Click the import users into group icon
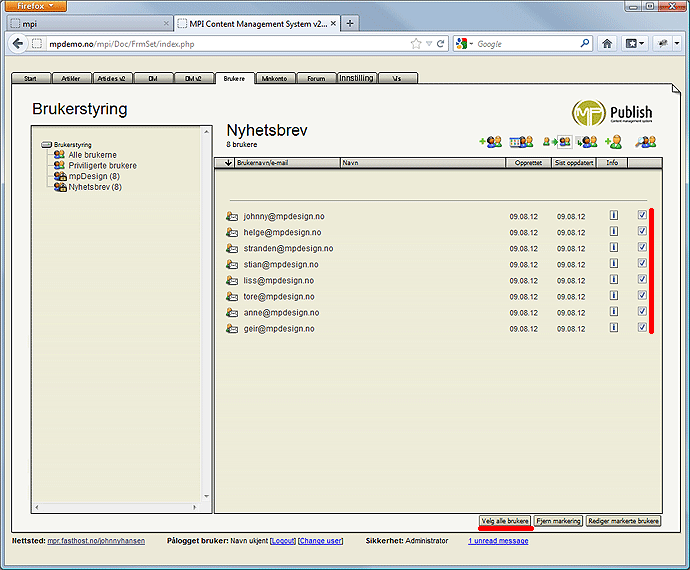The image size is (690, 570). click(587, 142)
